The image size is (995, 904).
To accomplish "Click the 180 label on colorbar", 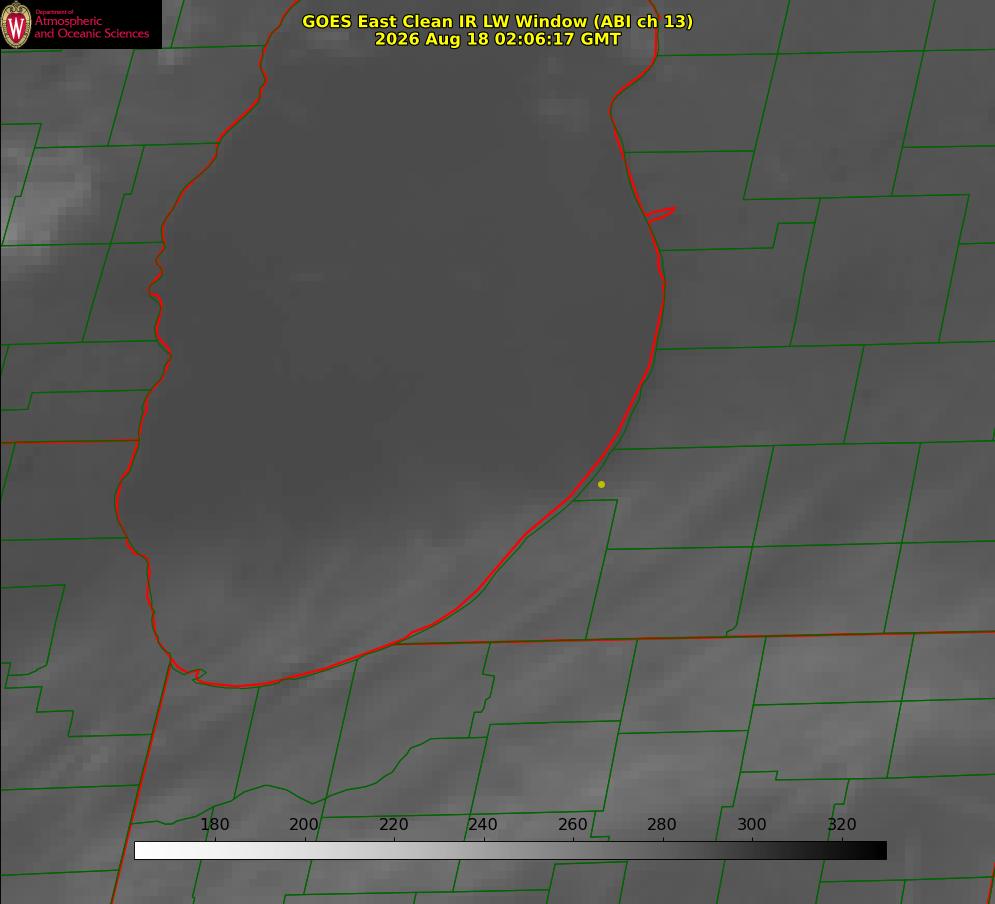I will point(214,824).
